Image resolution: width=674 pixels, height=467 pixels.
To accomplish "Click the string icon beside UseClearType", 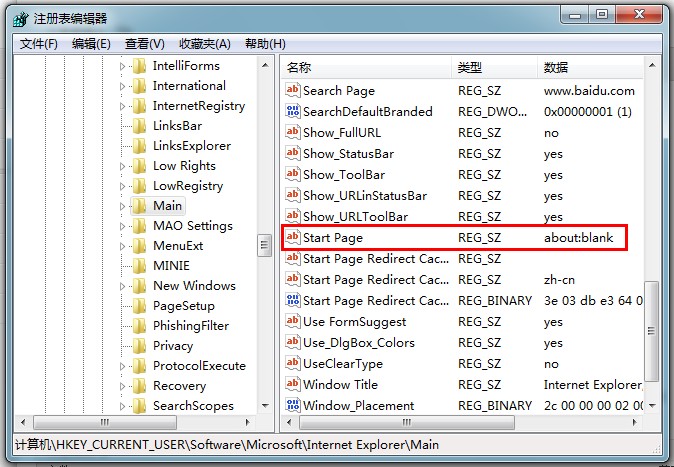I will [x=293, y=363].
